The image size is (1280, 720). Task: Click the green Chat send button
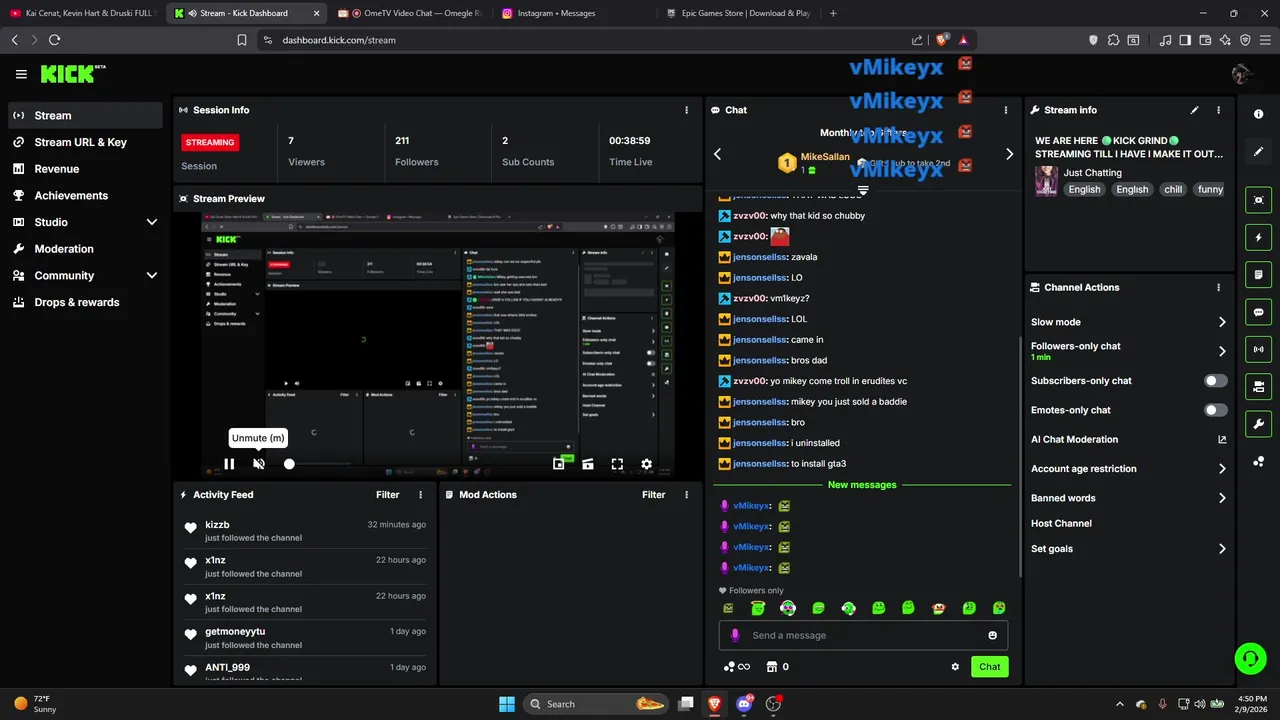(989, 667)
